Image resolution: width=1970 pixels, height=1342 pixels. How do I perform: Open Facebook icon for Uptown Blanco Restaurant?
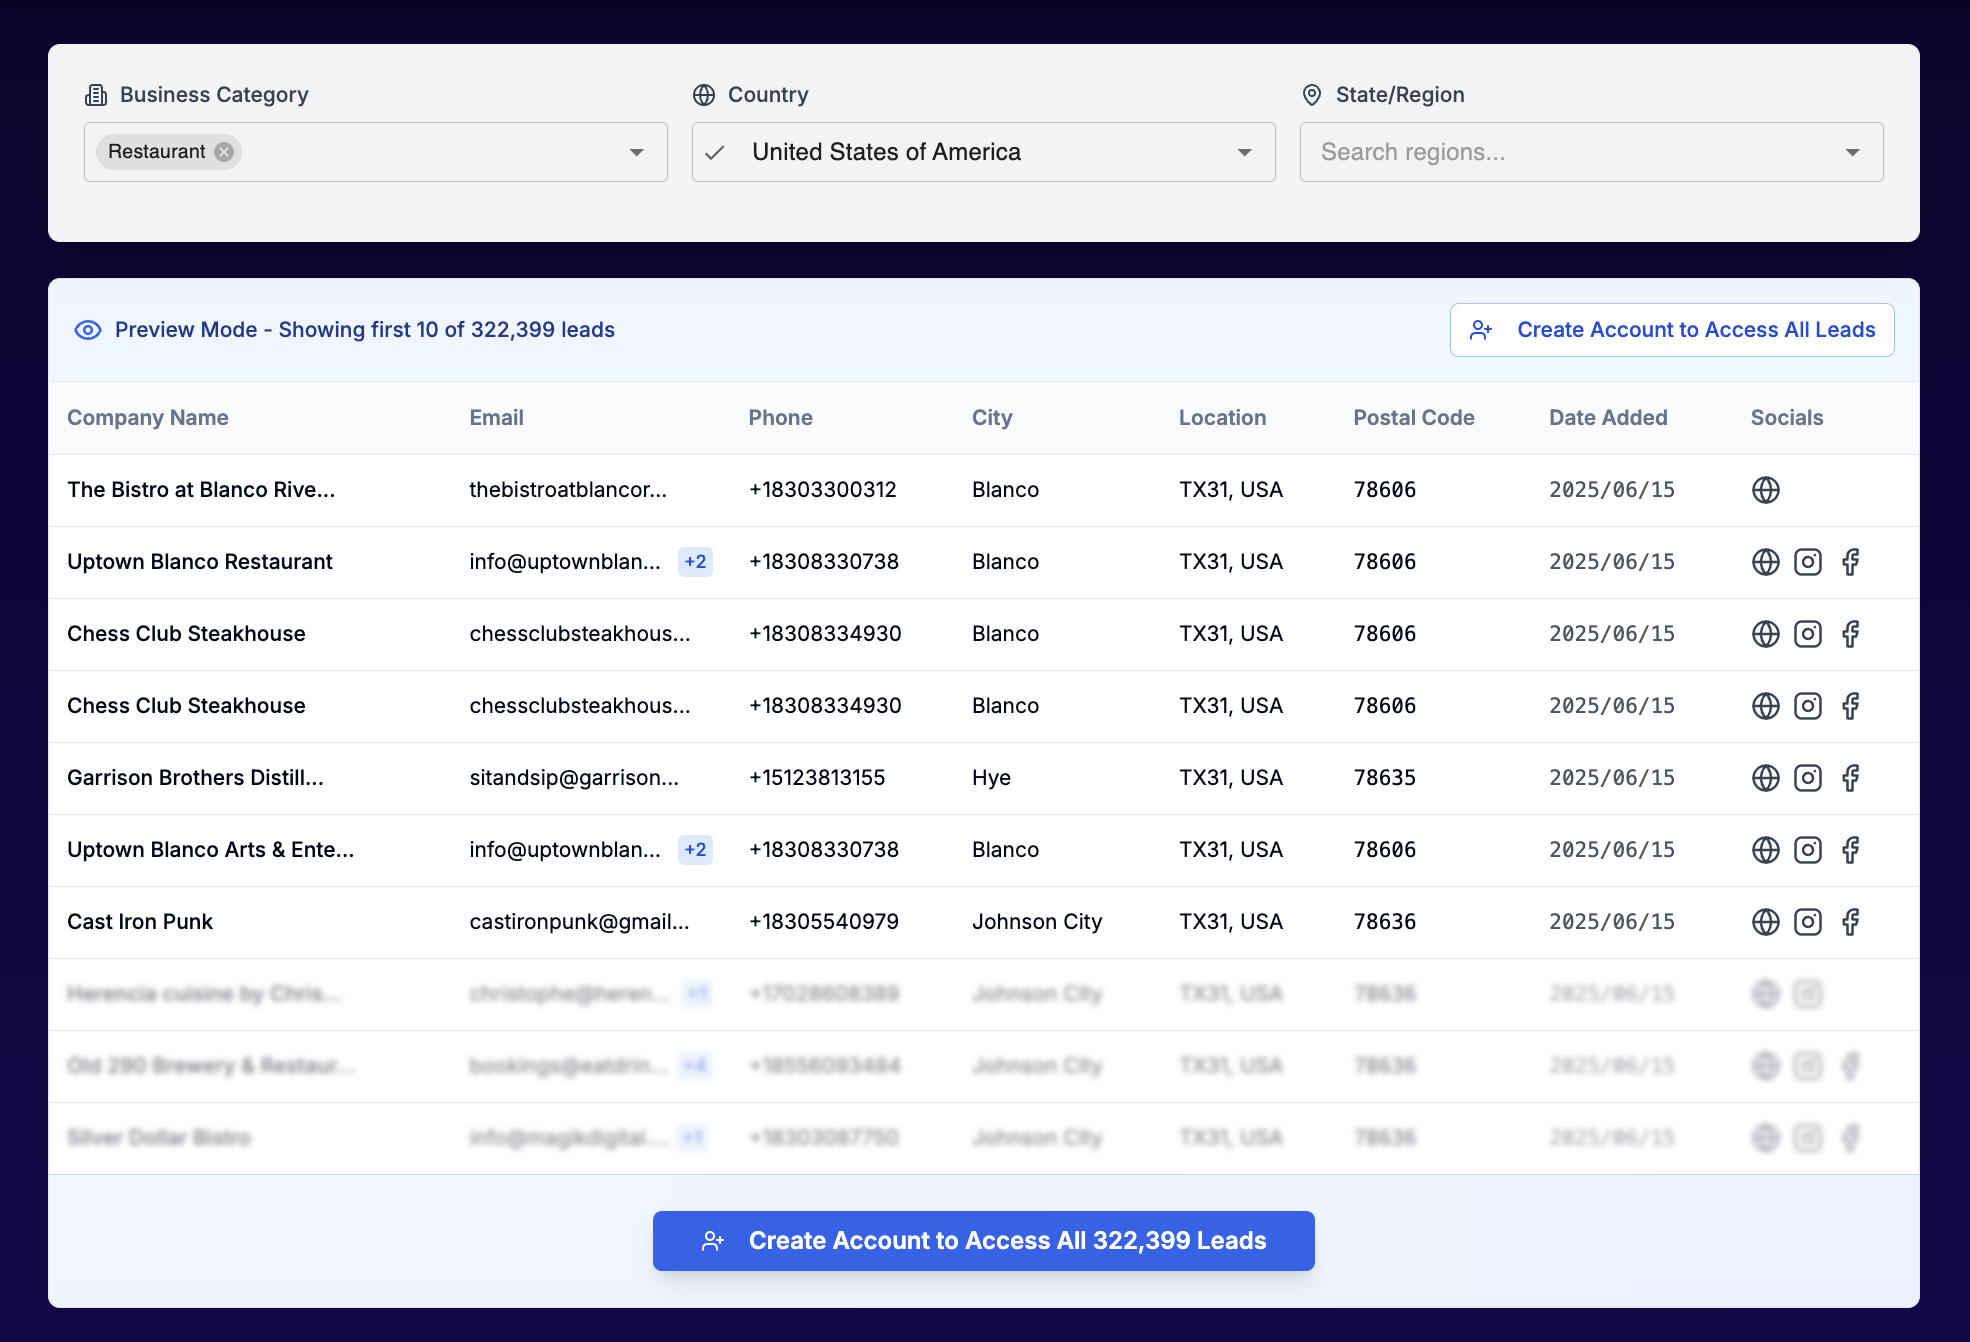1850,562
